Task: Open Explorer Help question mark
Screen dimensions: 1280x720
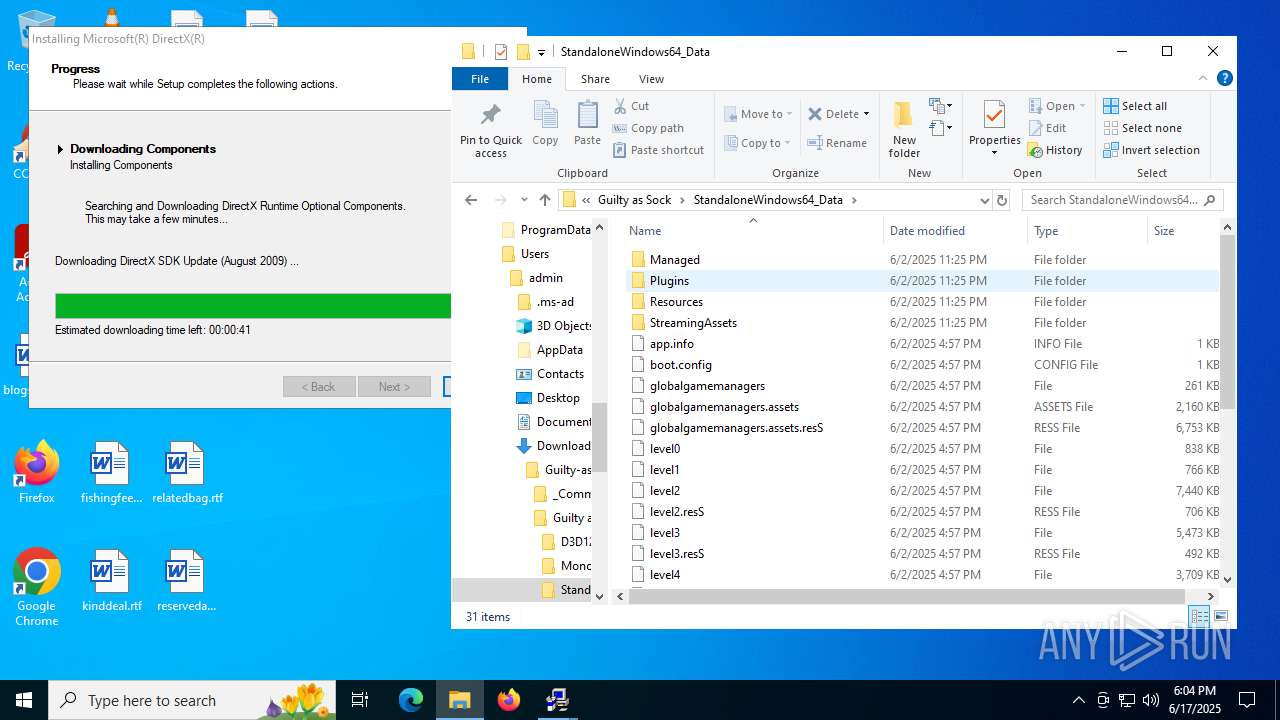Action: 1224,78
